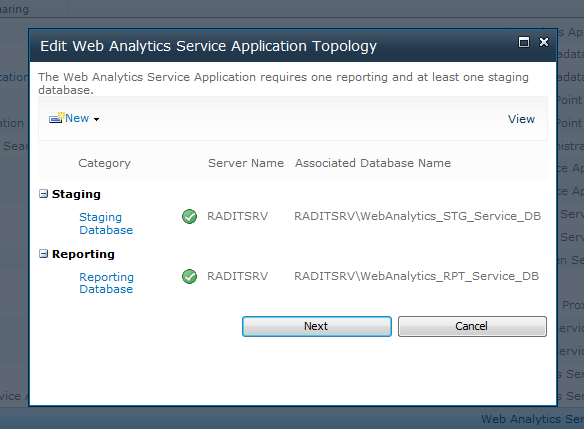584x429 pixels.
Task: Open the Reporting Database link
Action: click(x=106, y=283)
